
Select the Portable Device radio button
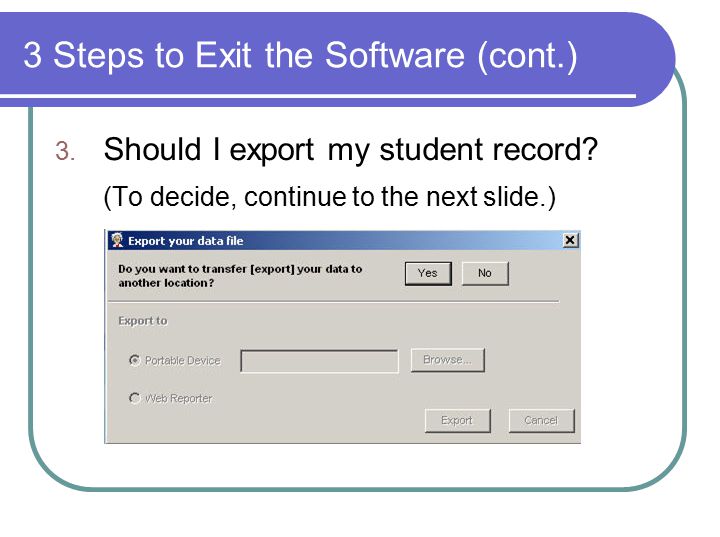(x=135, y=360)
